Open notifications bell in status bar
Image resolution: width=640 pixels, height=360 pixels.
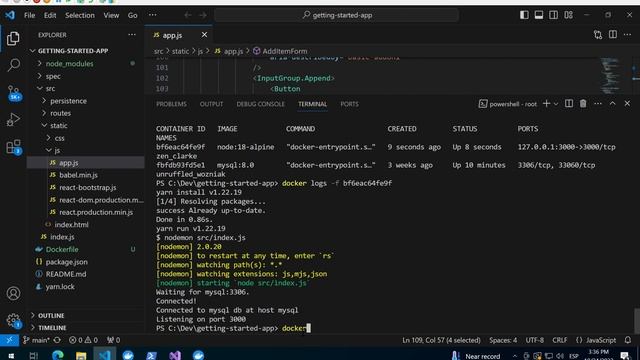click(x=628, y=340)
